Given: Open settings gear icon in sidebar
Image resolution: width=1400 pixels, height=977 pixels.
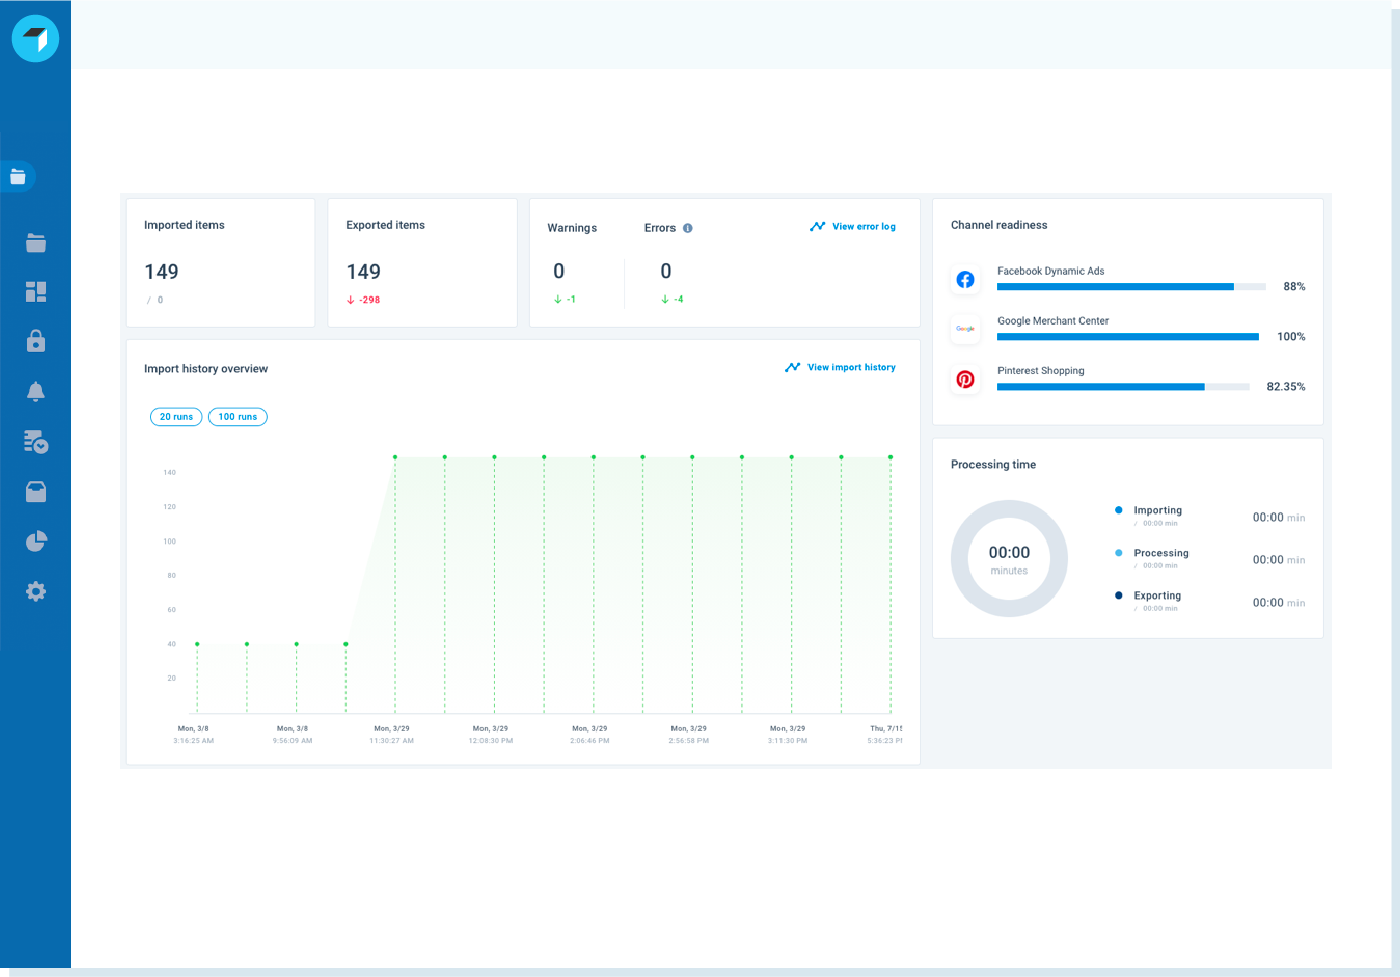Looking at the screenshot, I should coord(36,591).
